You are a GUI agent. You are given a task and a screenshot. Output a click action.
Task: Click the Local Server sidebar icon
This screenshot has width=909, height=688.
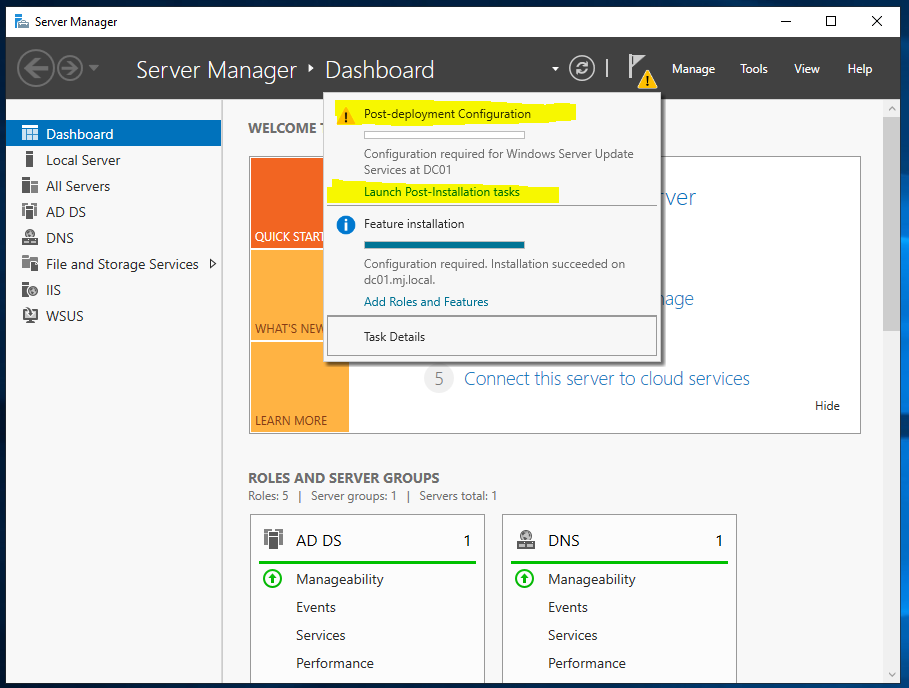pos(30,159)
